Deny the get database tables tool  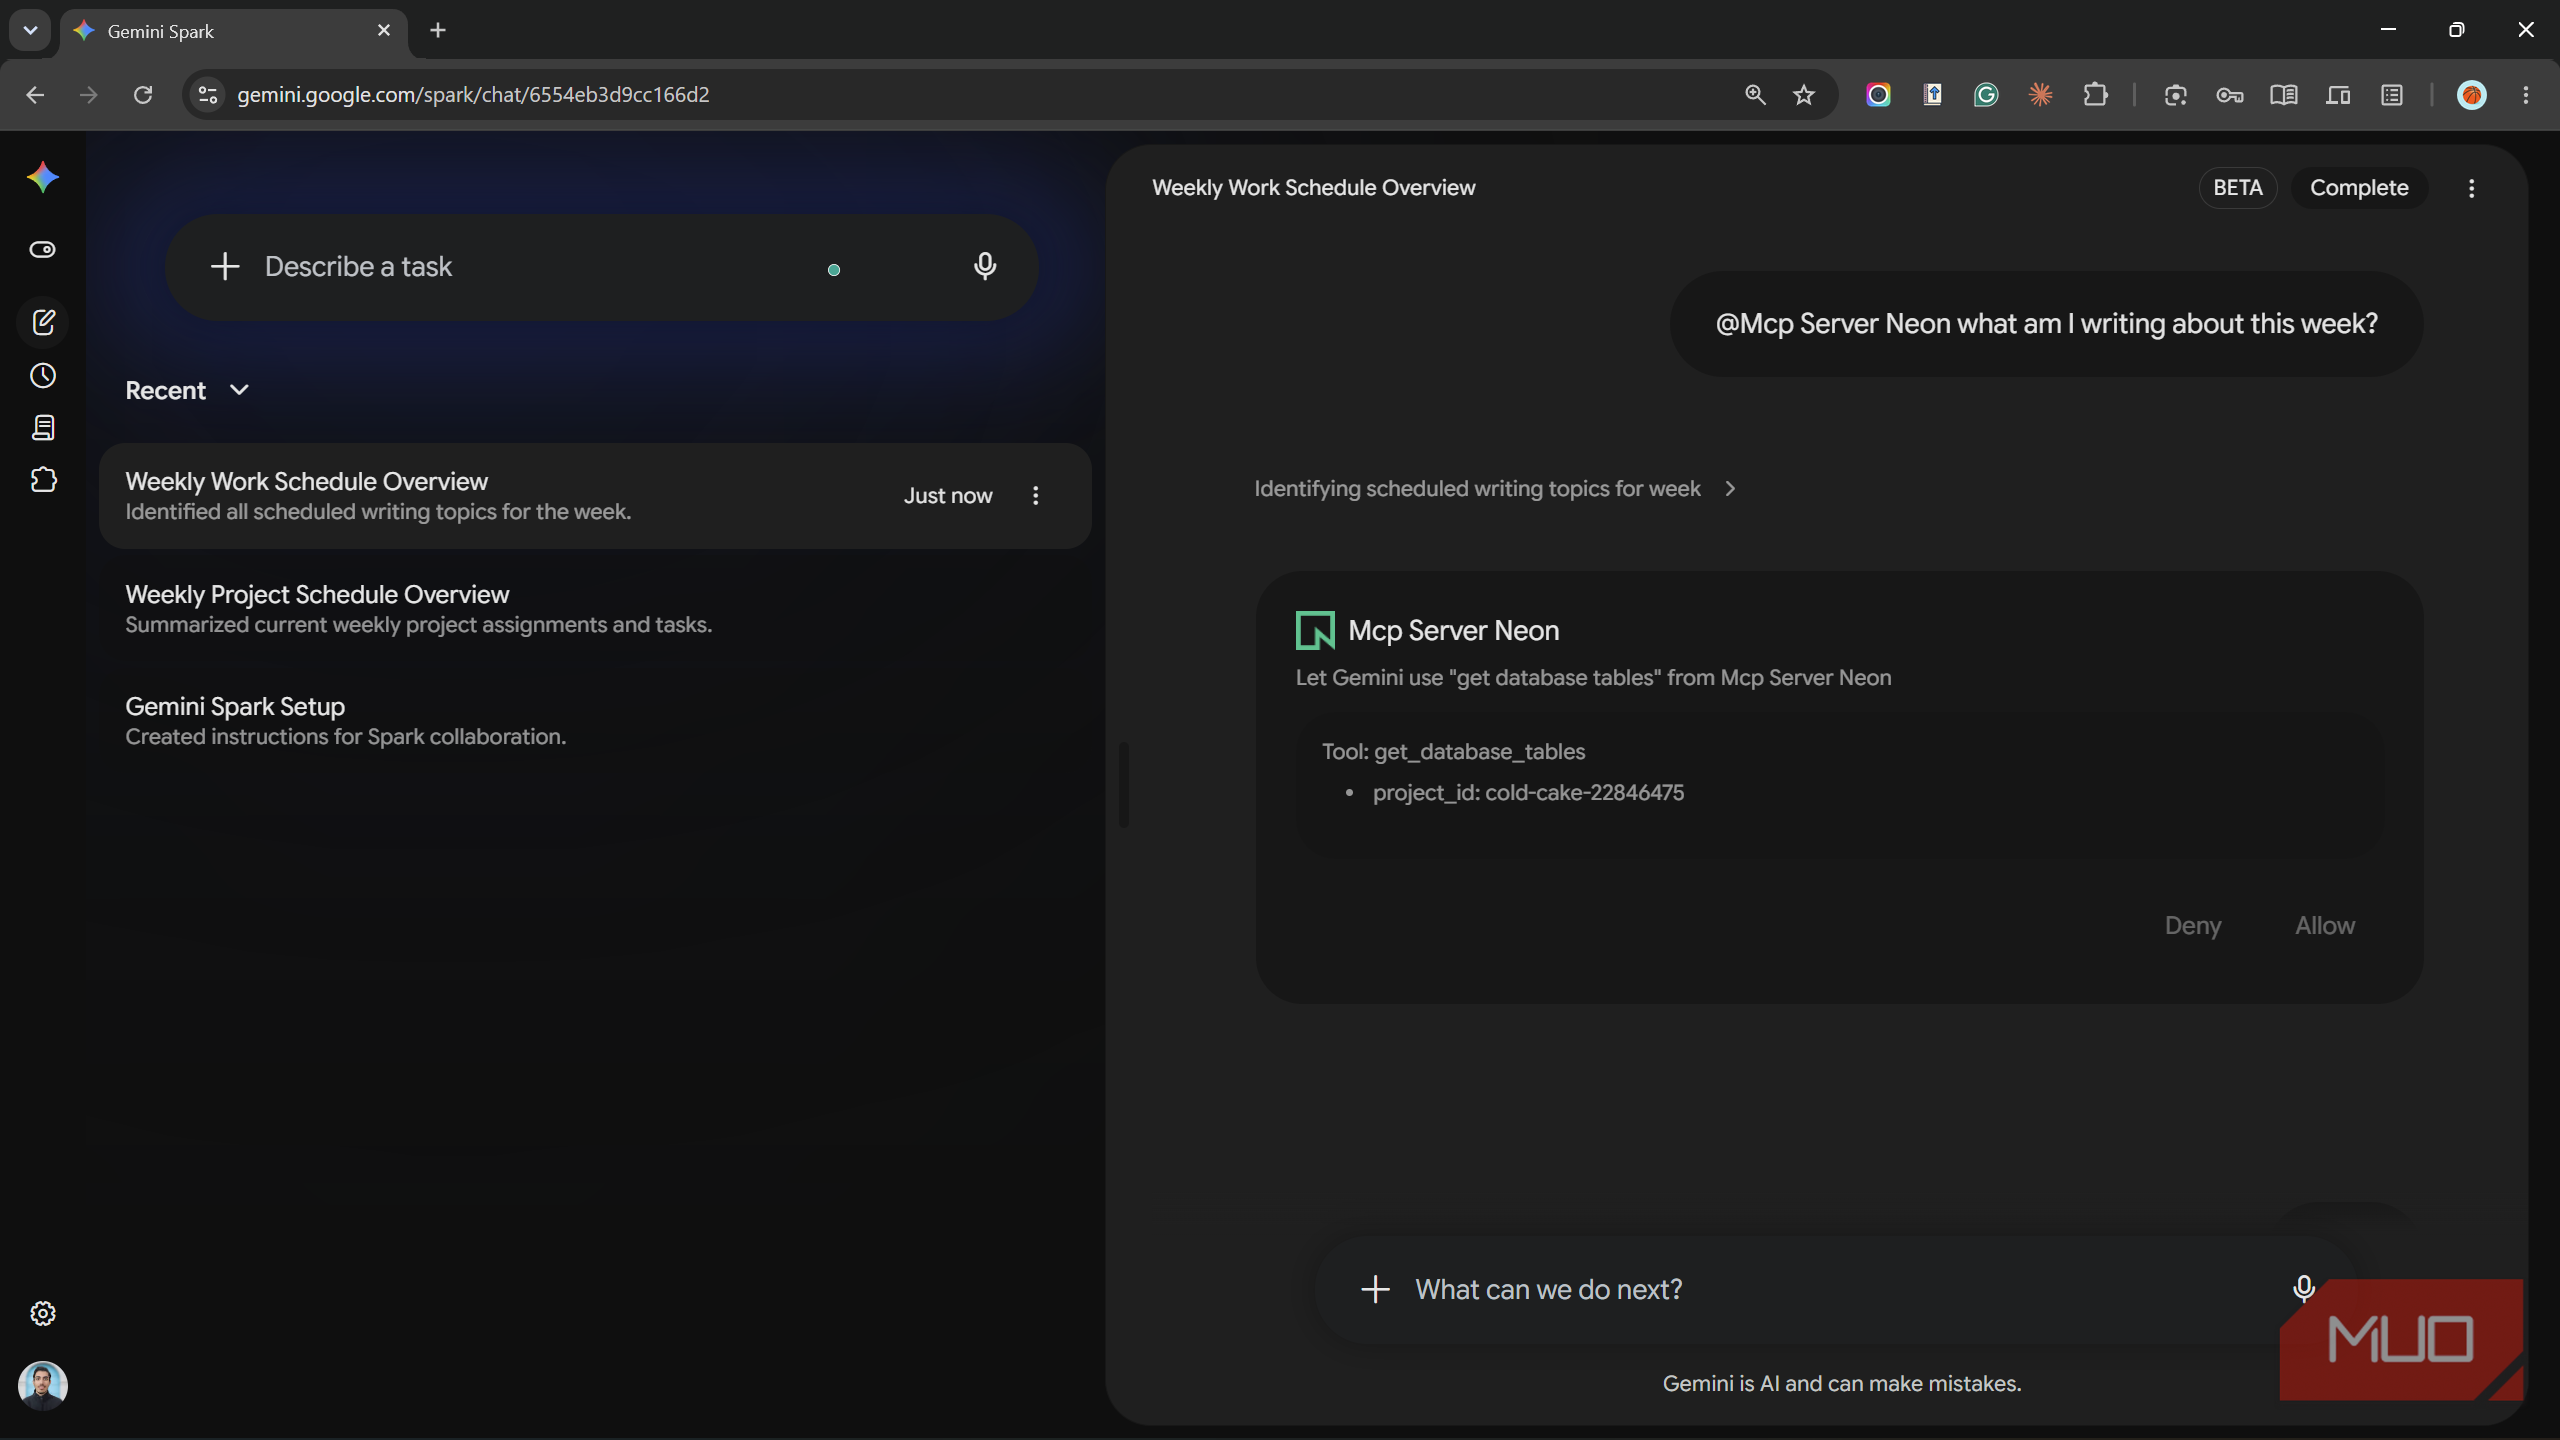[2193, 926]
